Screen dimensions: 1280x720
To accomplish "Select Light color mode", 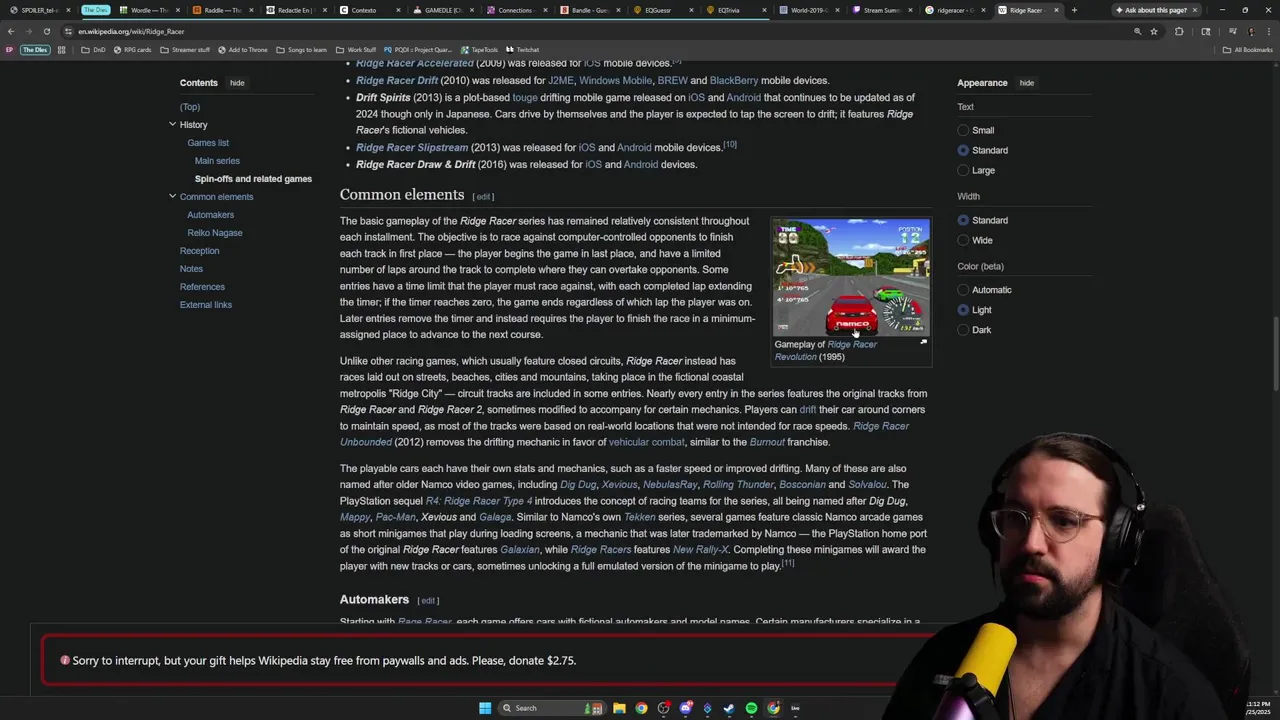I will [963, 310].
